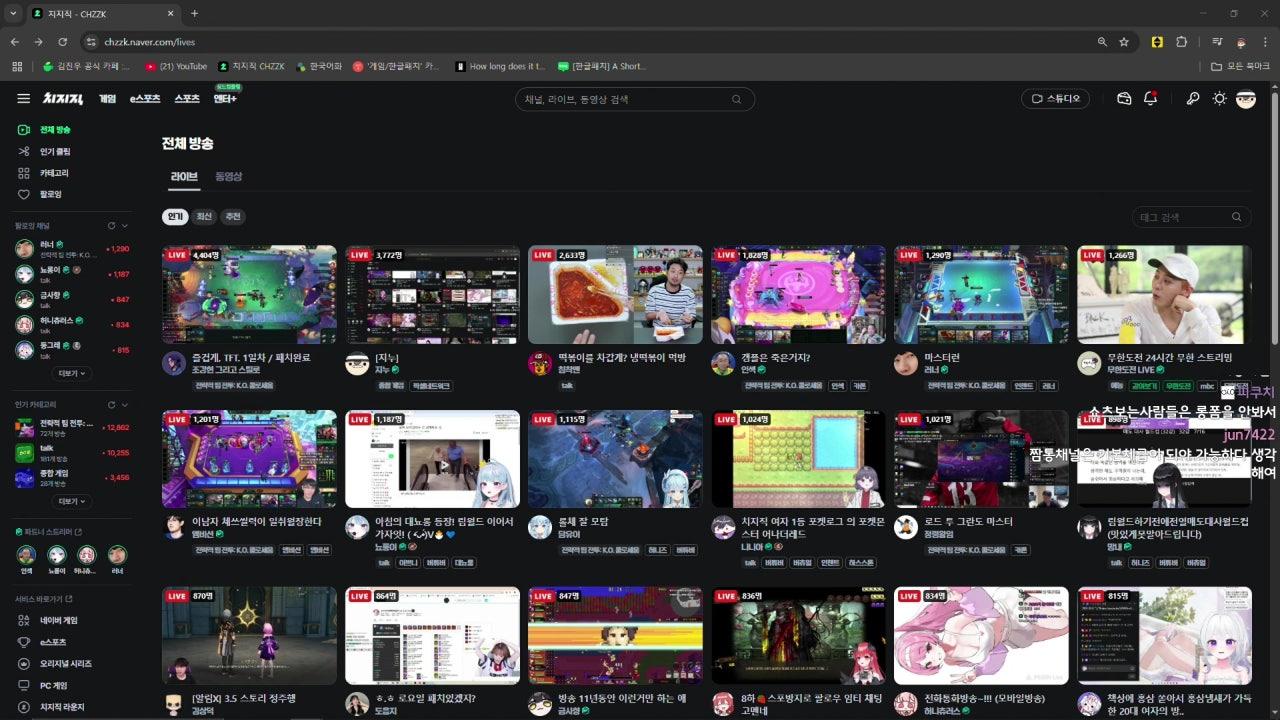Select the 추천 sort chip
Image resolution: width=1280 pixels, height=720 pixels.
click(233, 217)
